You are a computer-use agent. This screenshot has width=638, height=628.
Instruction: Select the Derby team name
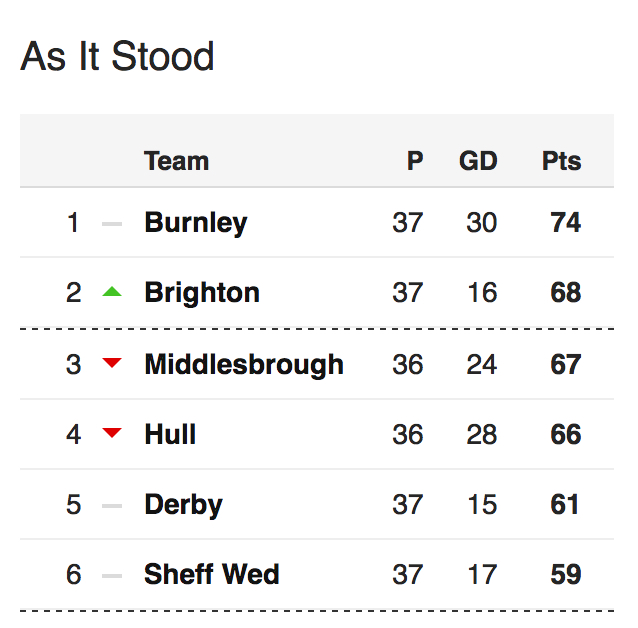184,505
